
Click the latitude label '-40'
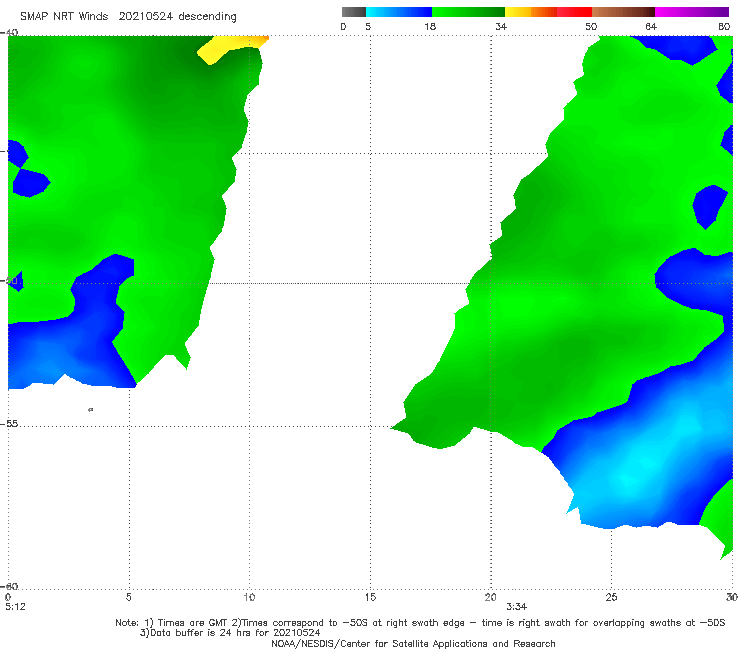pyautogui.click(x=9, y=33)
